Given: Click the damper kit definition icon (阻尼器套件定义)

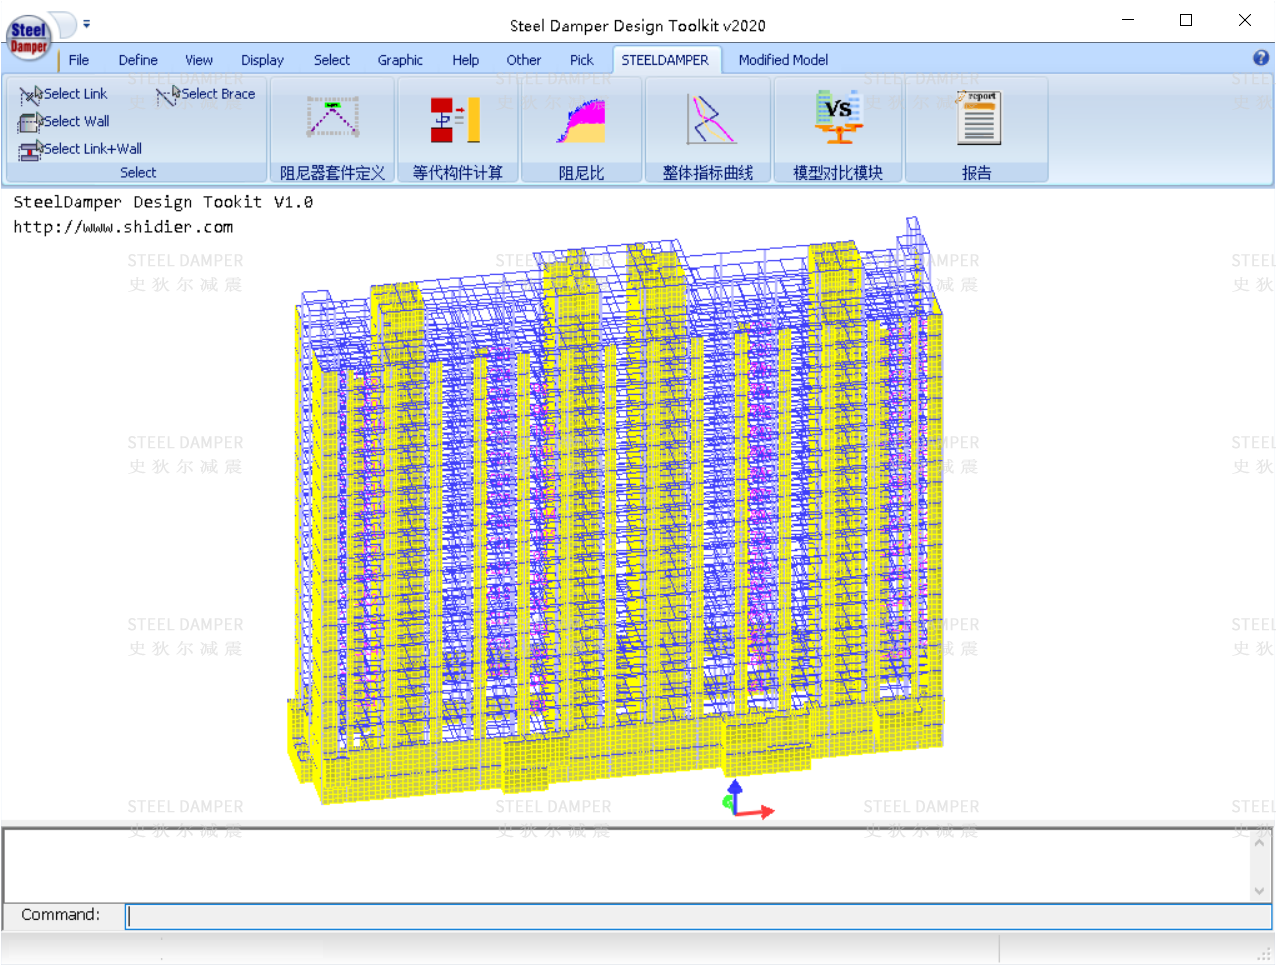Looking at the screenshot, I should 332,117.
